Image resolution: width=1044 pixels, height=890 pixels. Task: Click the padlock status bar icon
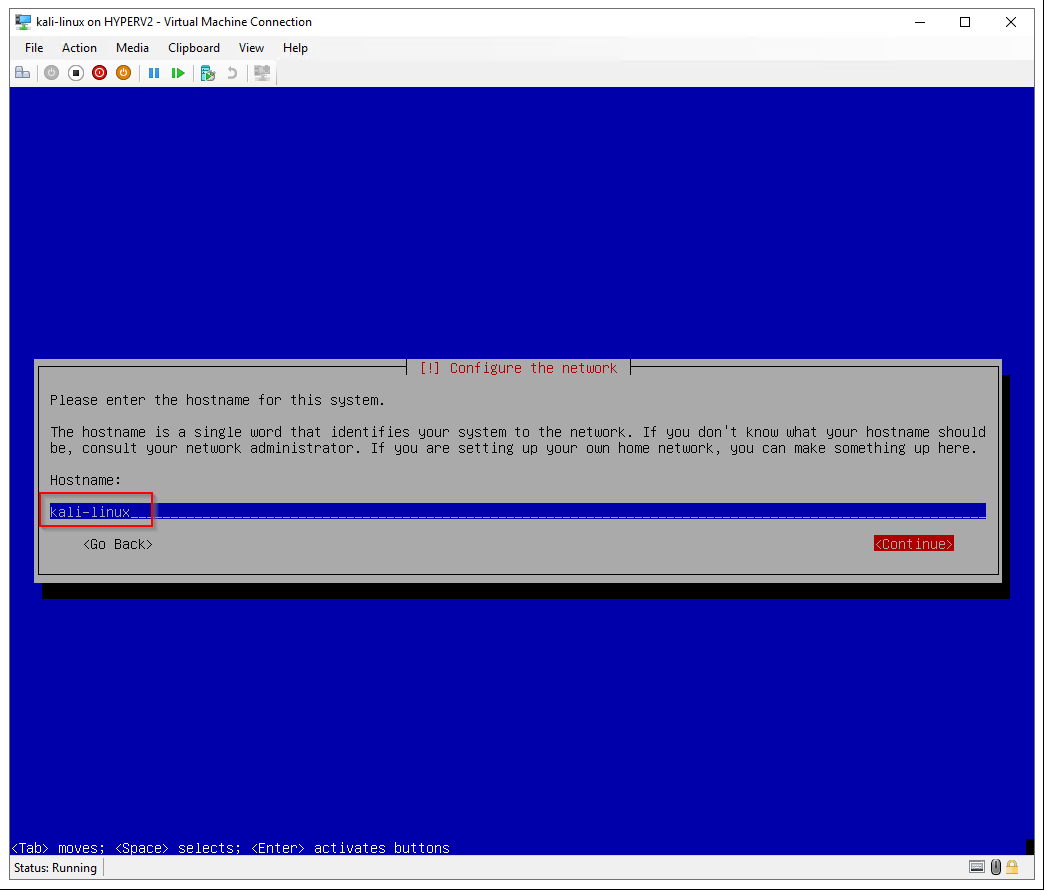point(1012,867)
